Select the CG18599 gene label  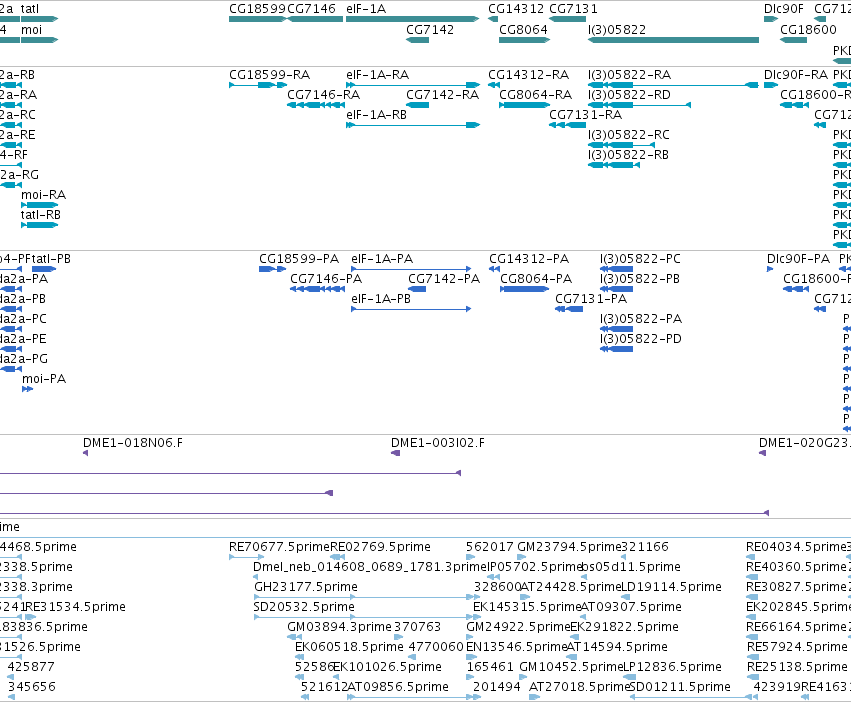coord(257,9)
